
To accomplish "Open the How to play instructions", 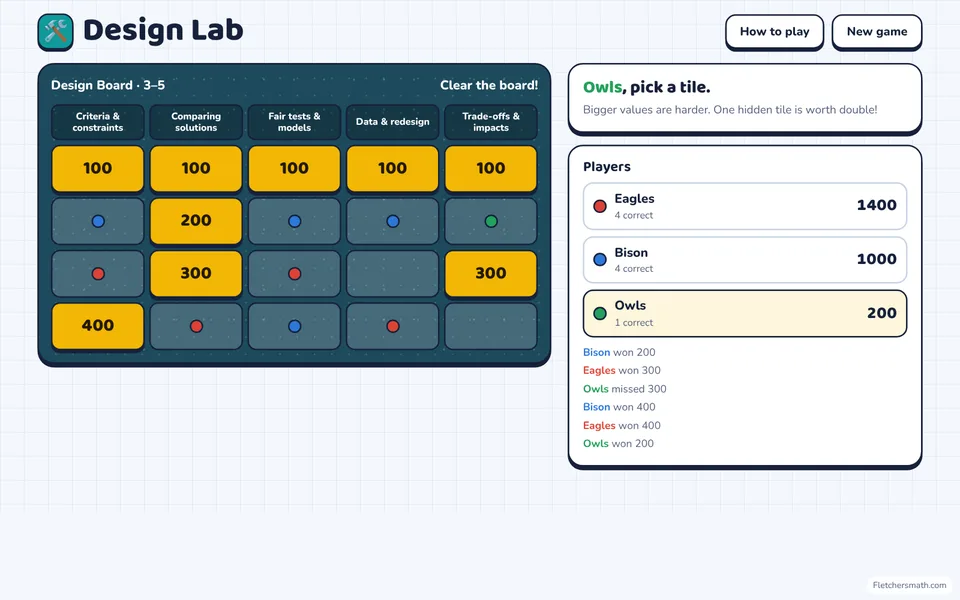I will coord(774,32).
